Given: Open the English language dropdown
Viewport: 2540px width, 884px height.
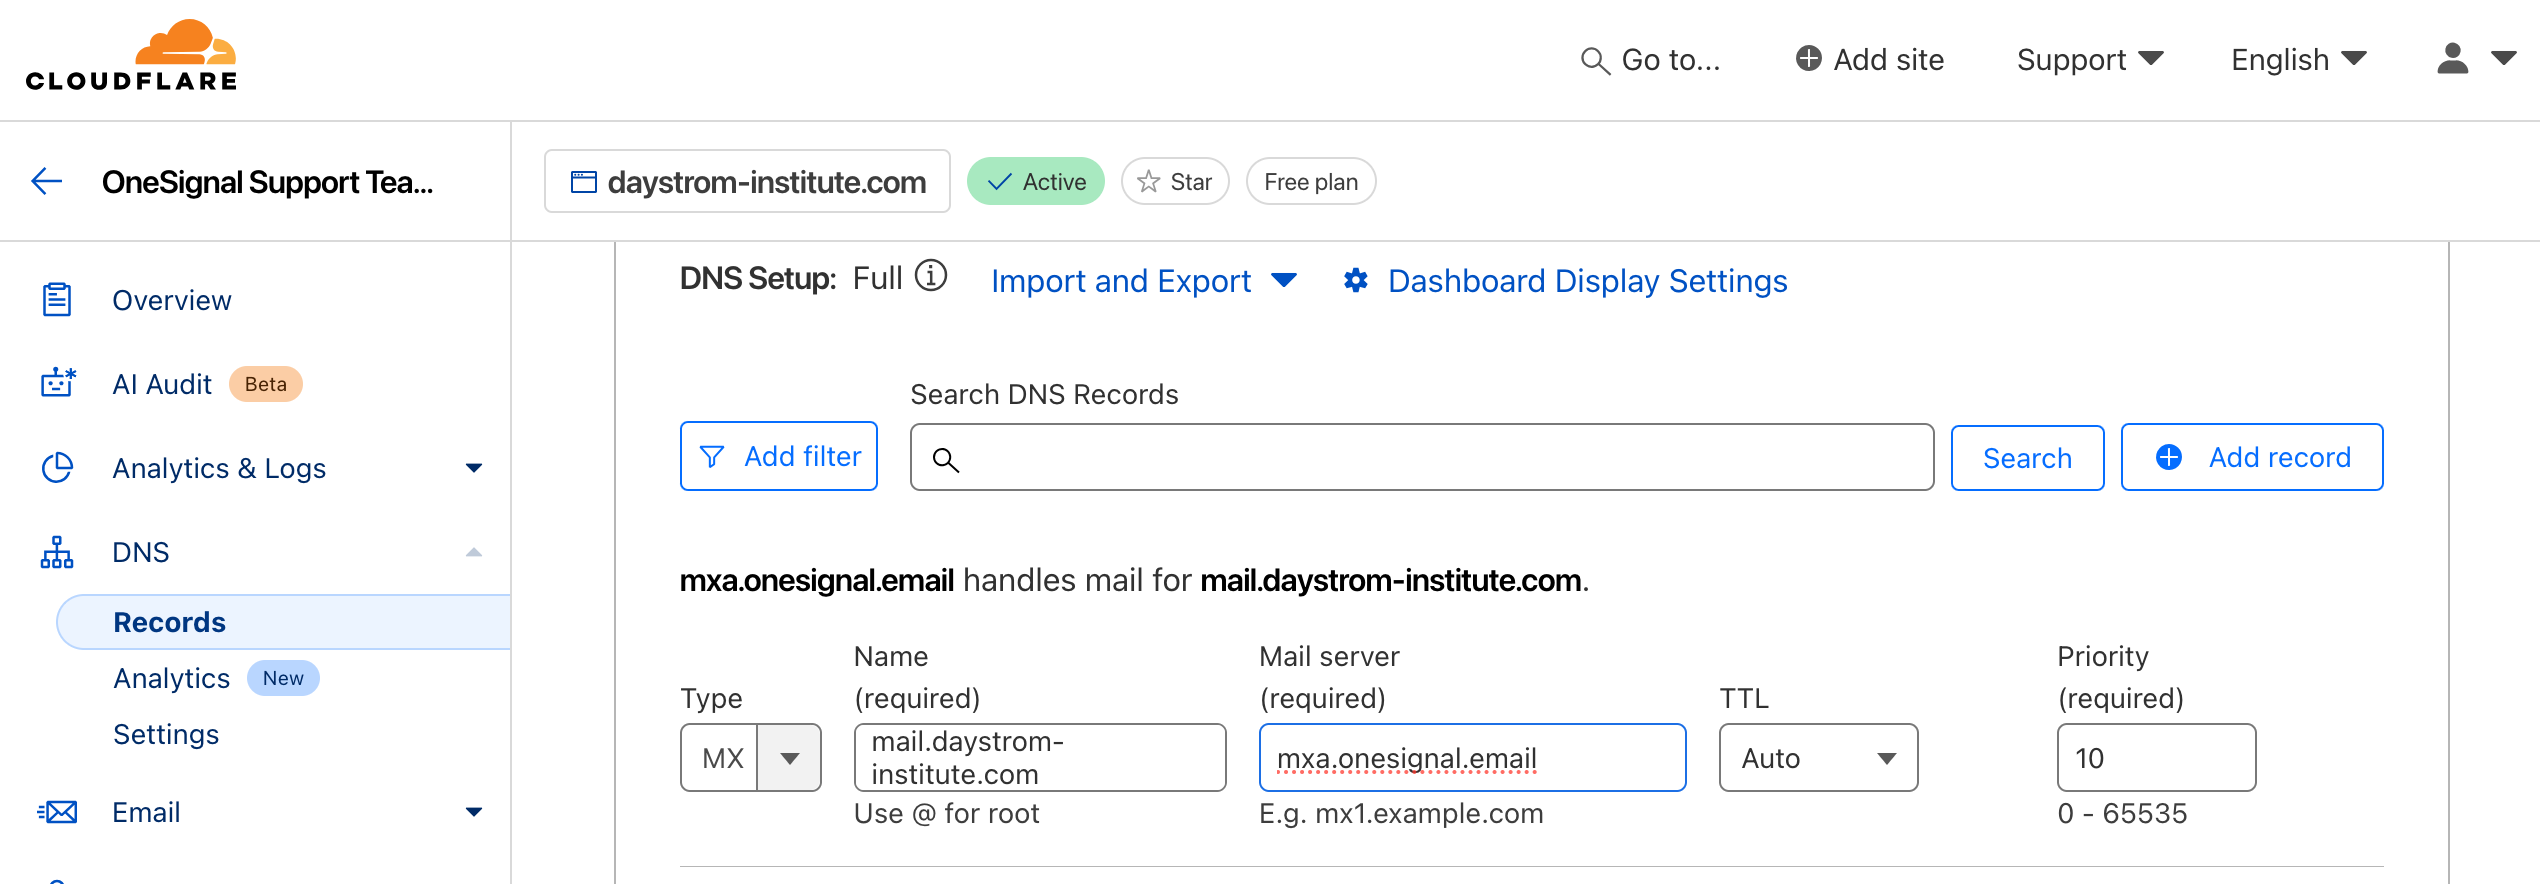Looking at the screenshot, I should (x=2298, y=60).
